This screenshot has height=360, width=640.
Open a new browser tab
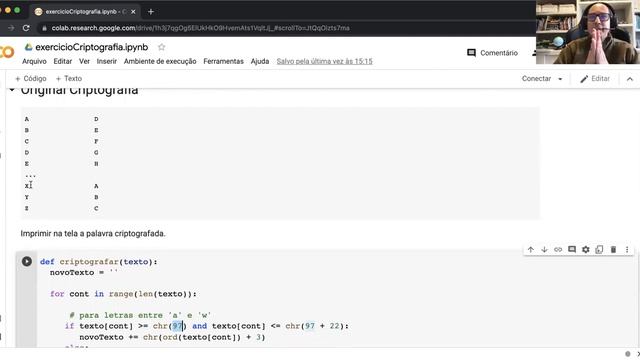pos(151,12)
